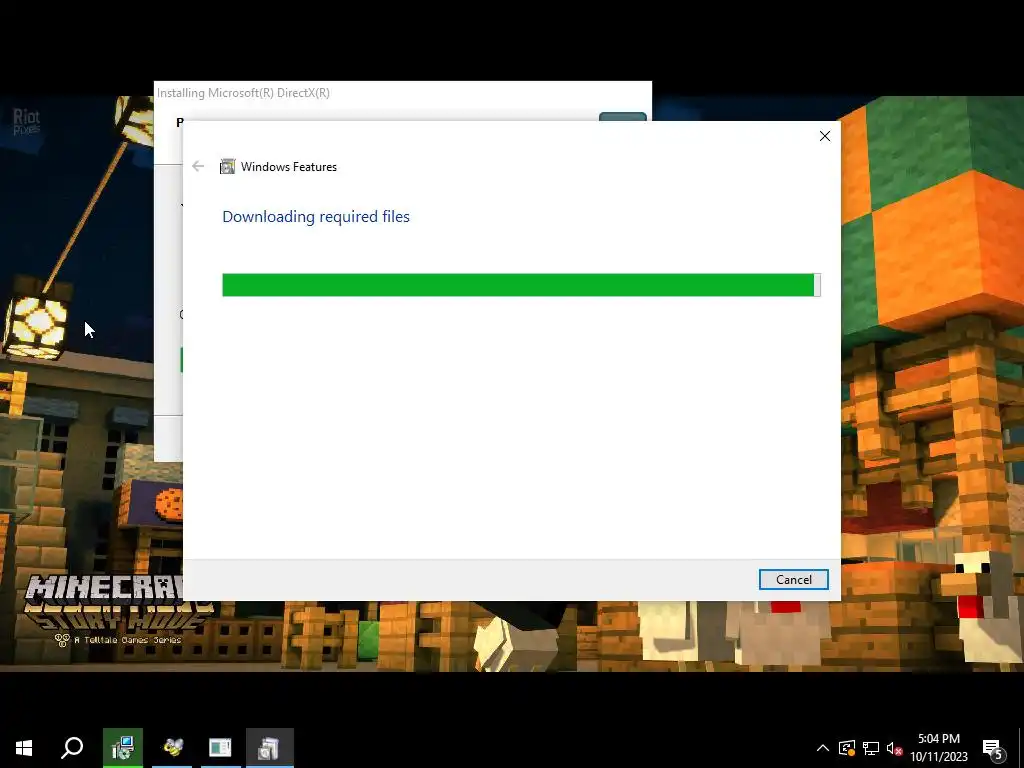Open the green installer taskbar app
Image resolution: width=1024 pixels, height=768 pixels.
[x=123, y=748]
